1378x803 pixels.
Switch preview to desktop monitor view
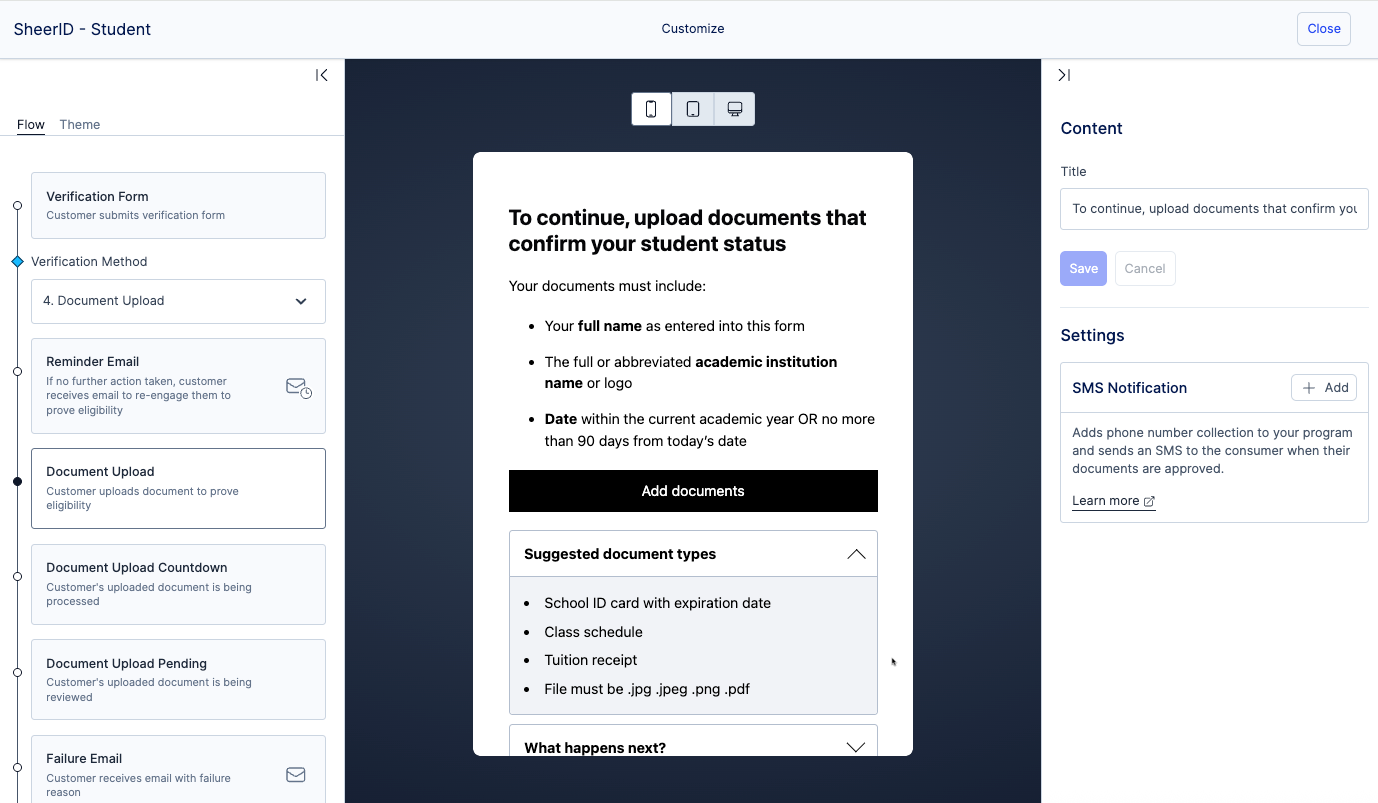(x=734, y=109)
